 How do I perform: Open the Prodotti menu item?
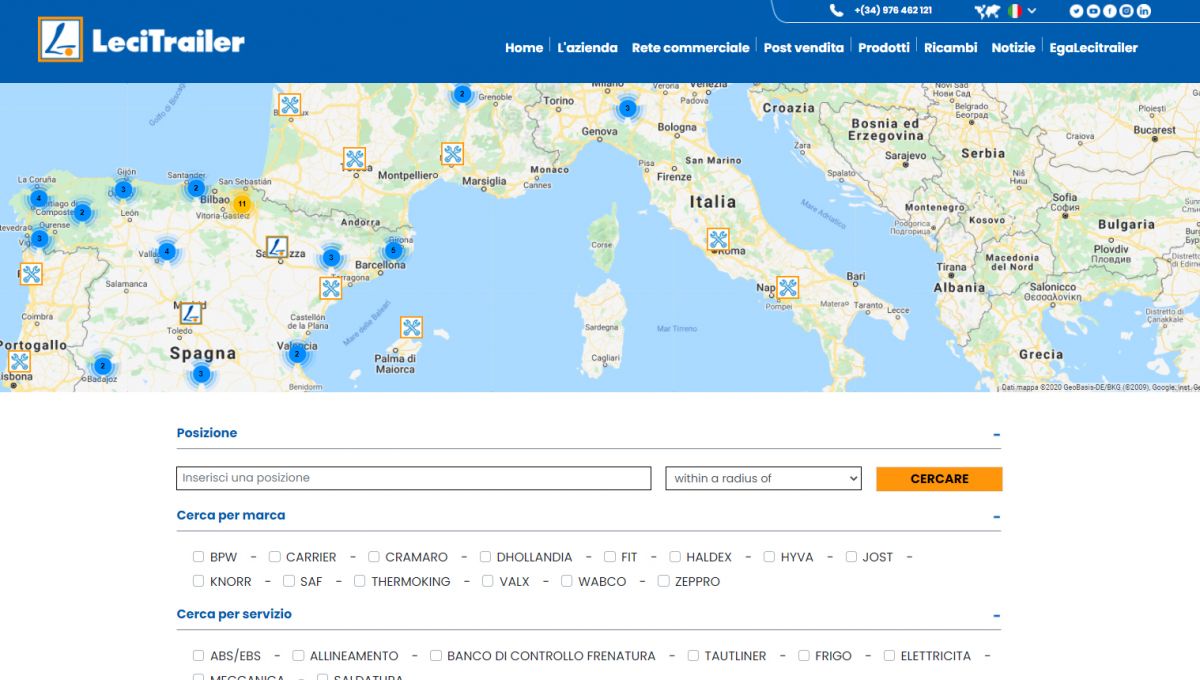click(x=884, y=47)
